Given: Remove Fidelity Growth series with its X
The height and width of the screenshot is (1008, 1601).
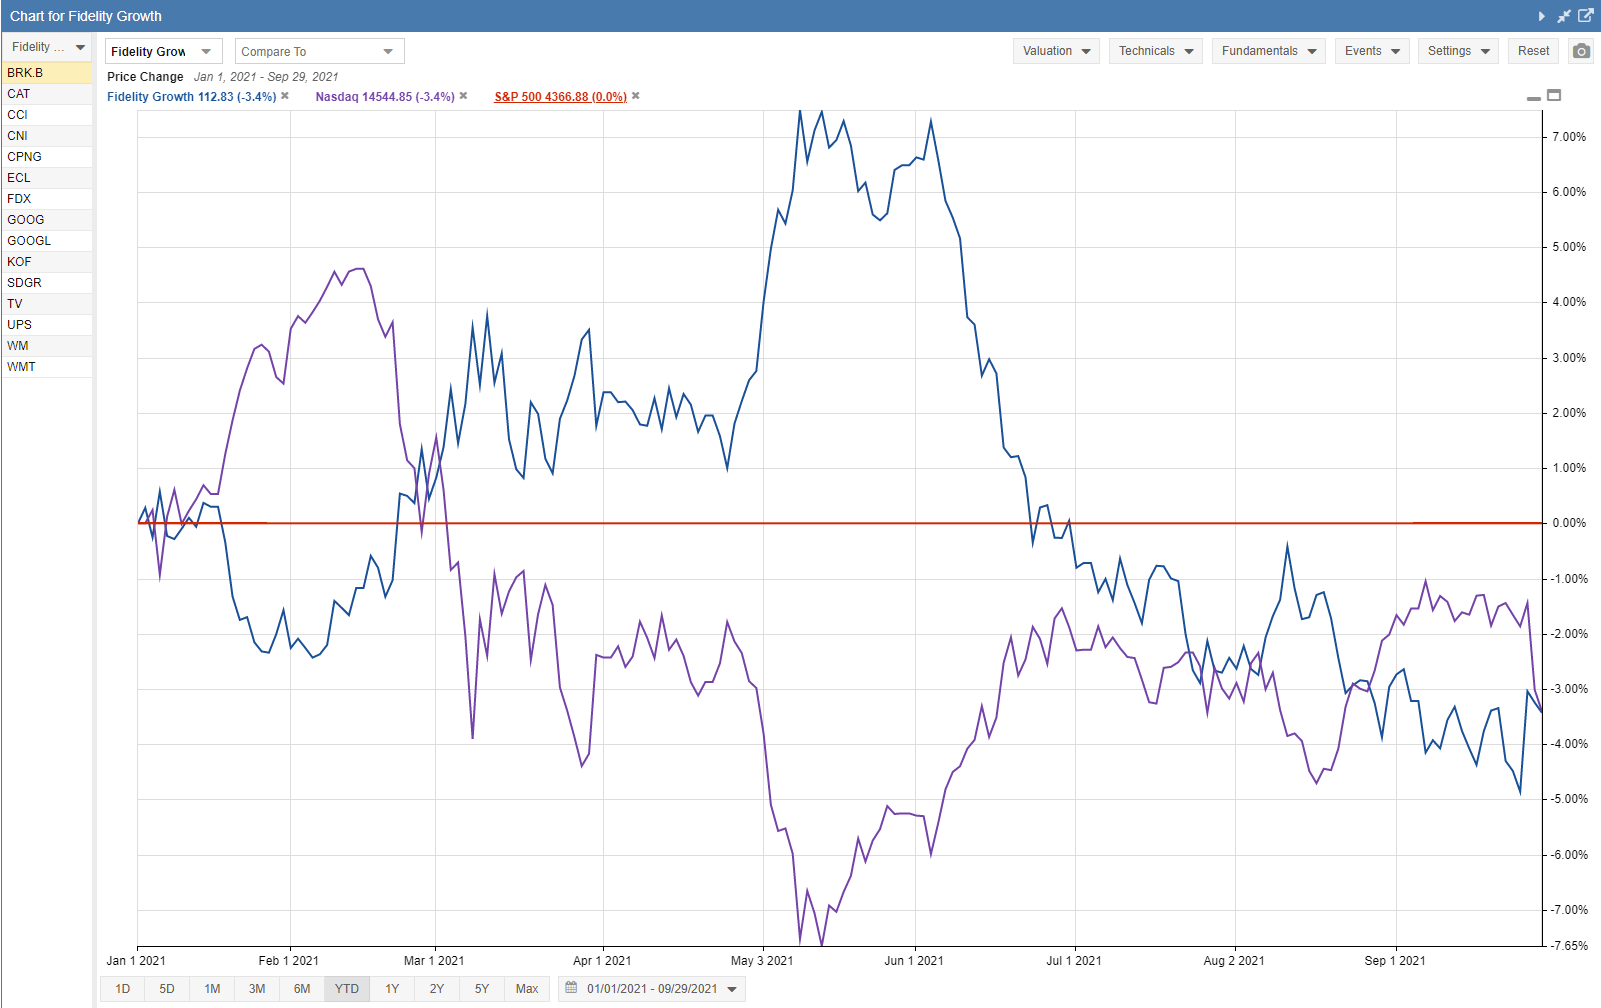Looking at the screenshot, I should [285, 96].
